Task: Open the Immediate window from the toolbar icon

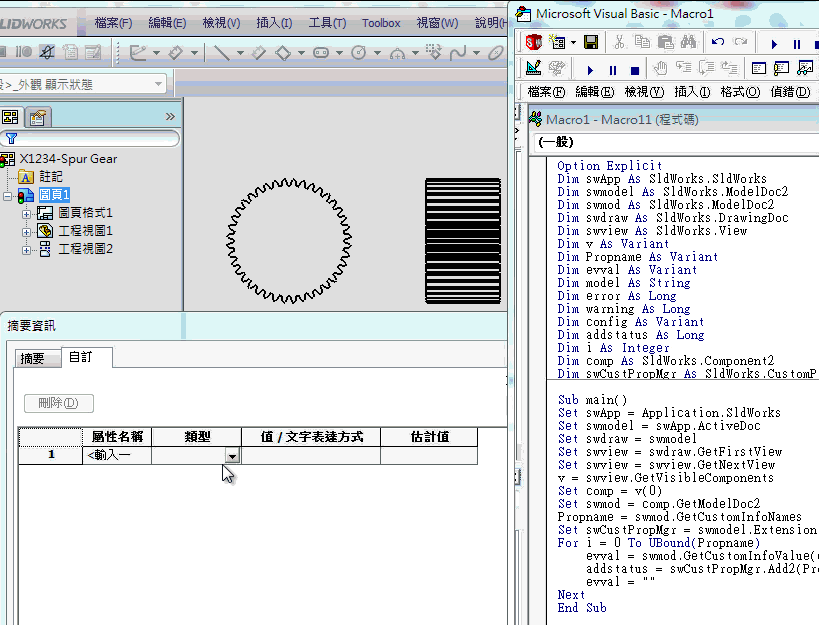Action: click(x=780, y=67)
